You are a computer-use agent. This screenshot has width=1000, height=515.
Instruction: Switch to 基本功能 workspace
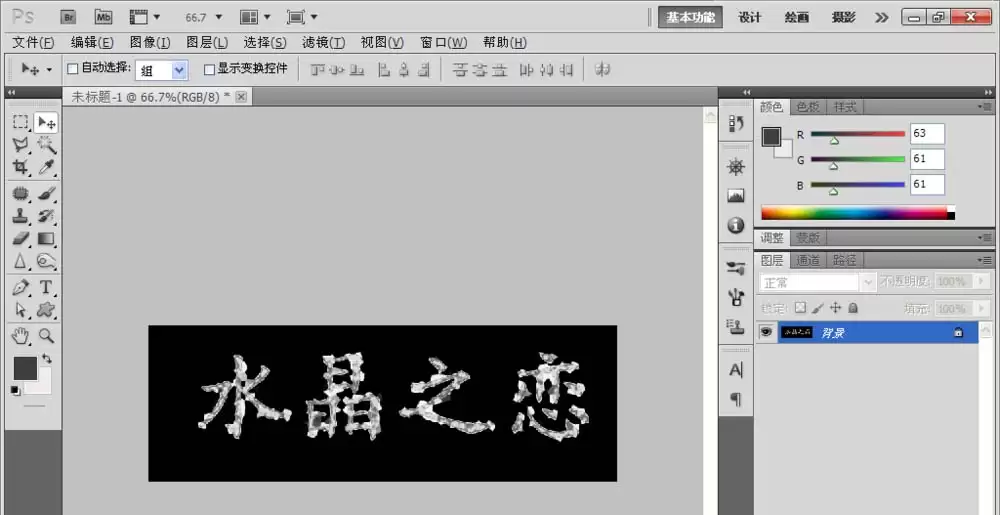coord(690,18)
